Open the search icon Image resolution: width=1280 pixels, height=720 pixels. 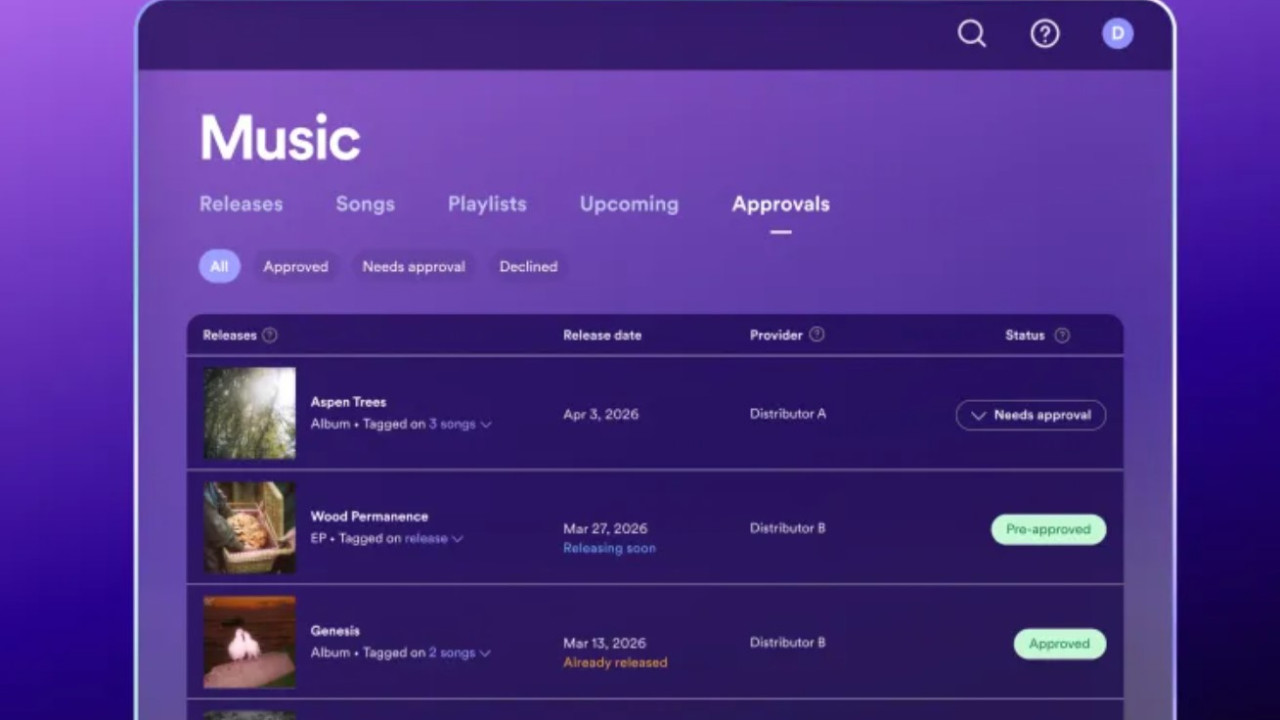(971, 34)
